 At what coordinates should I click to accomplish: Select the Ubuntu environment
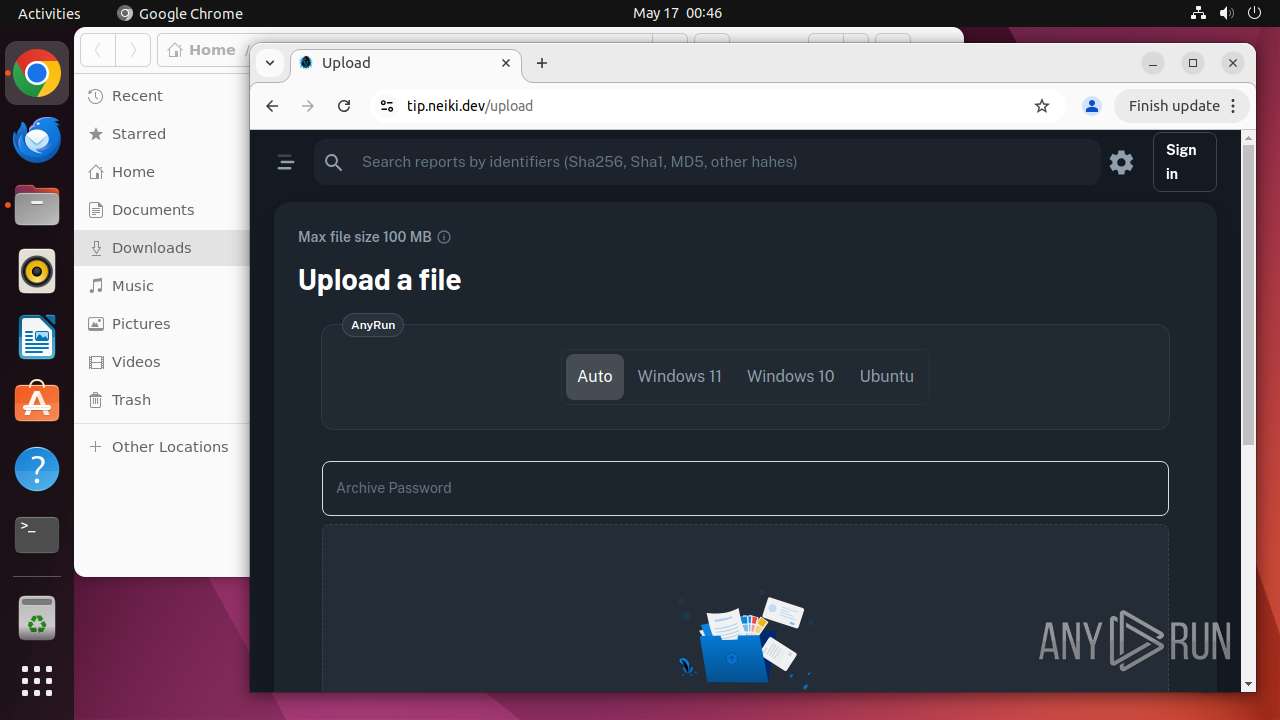[x=887, y=377]
